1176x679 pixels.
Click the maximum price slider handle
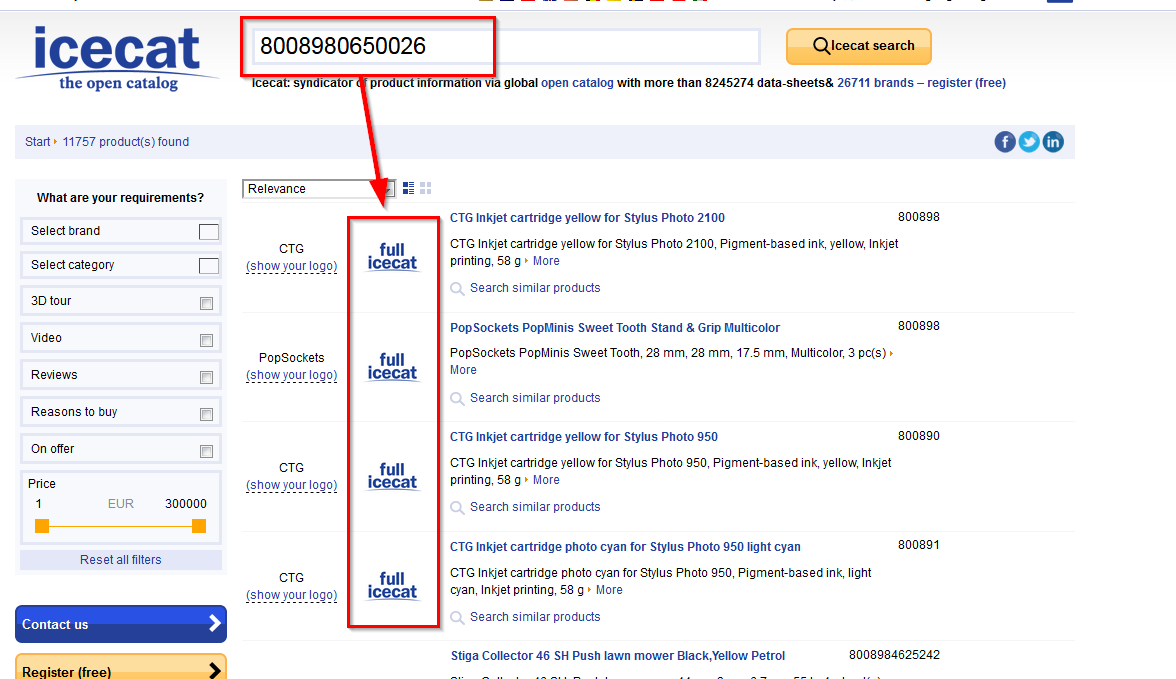click(x=199, y=526)
